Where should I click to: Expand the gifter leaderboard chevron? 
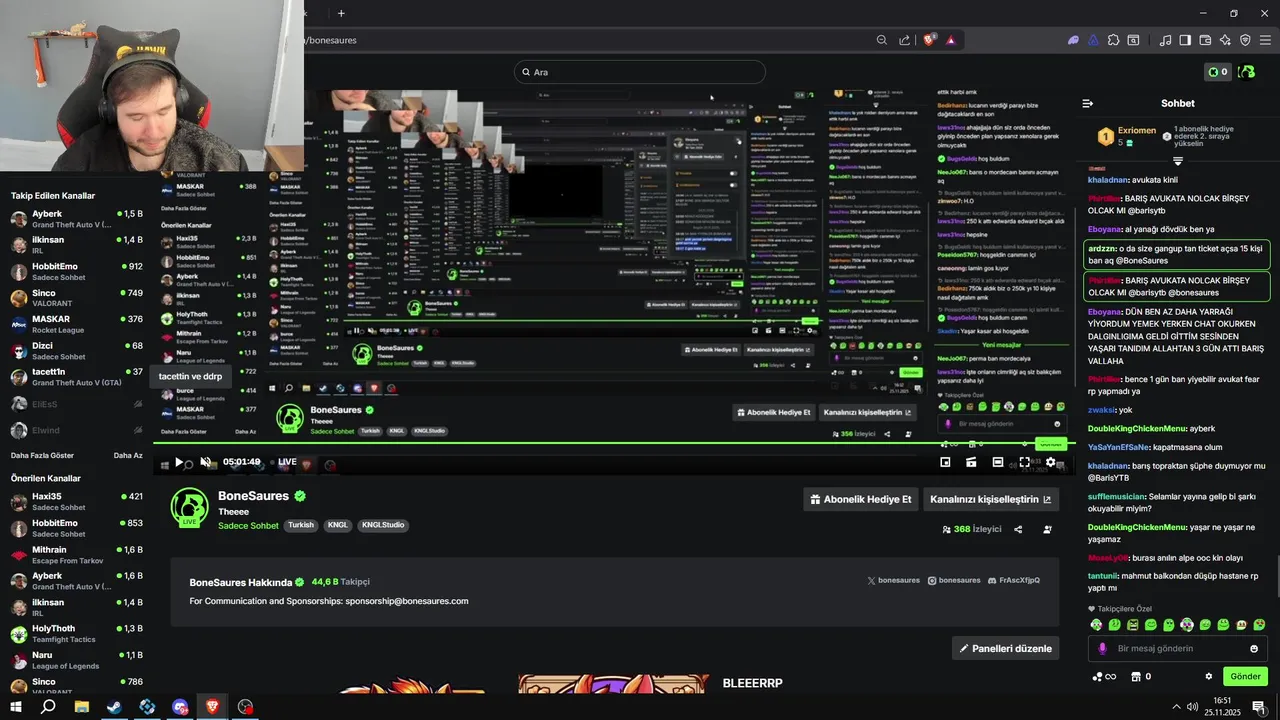1177,160
